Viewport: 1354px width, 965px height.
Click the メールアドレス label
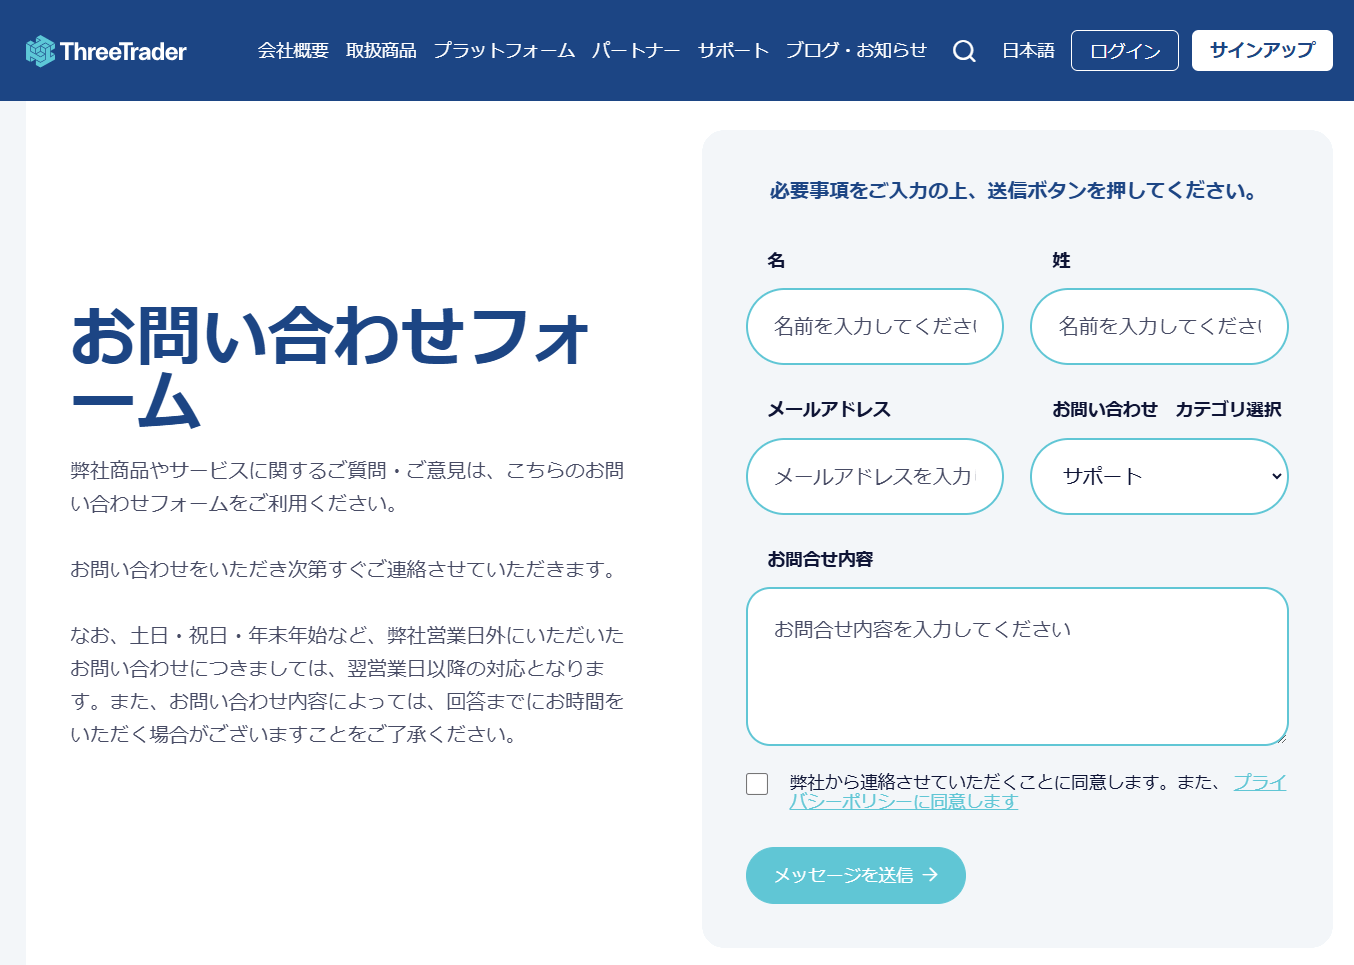pos(829,409)
